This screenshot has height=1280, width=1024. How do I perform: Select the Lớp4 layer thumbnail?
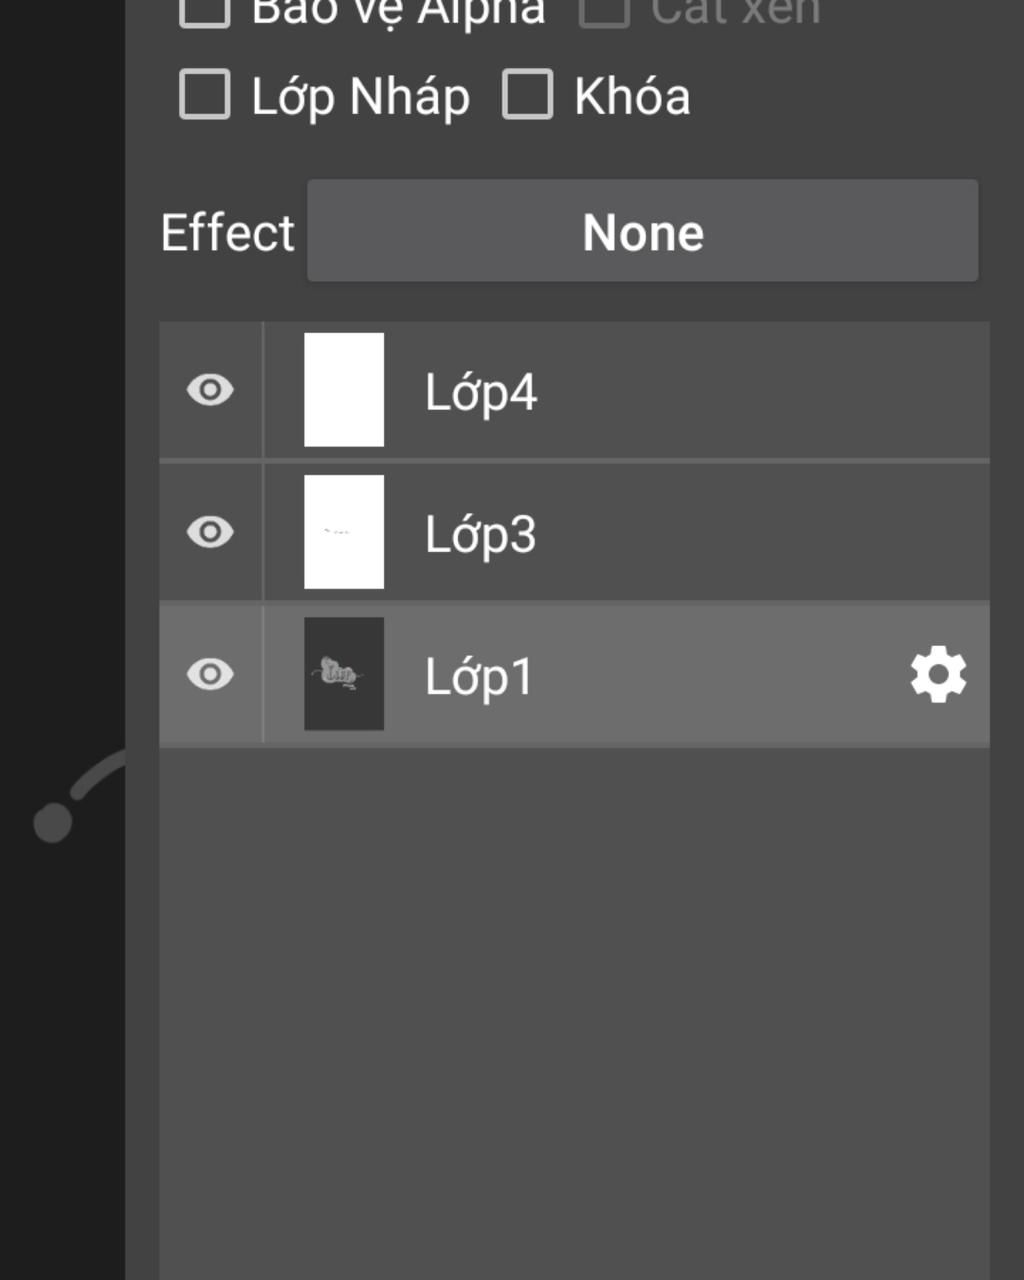click(x=344, y=390)
